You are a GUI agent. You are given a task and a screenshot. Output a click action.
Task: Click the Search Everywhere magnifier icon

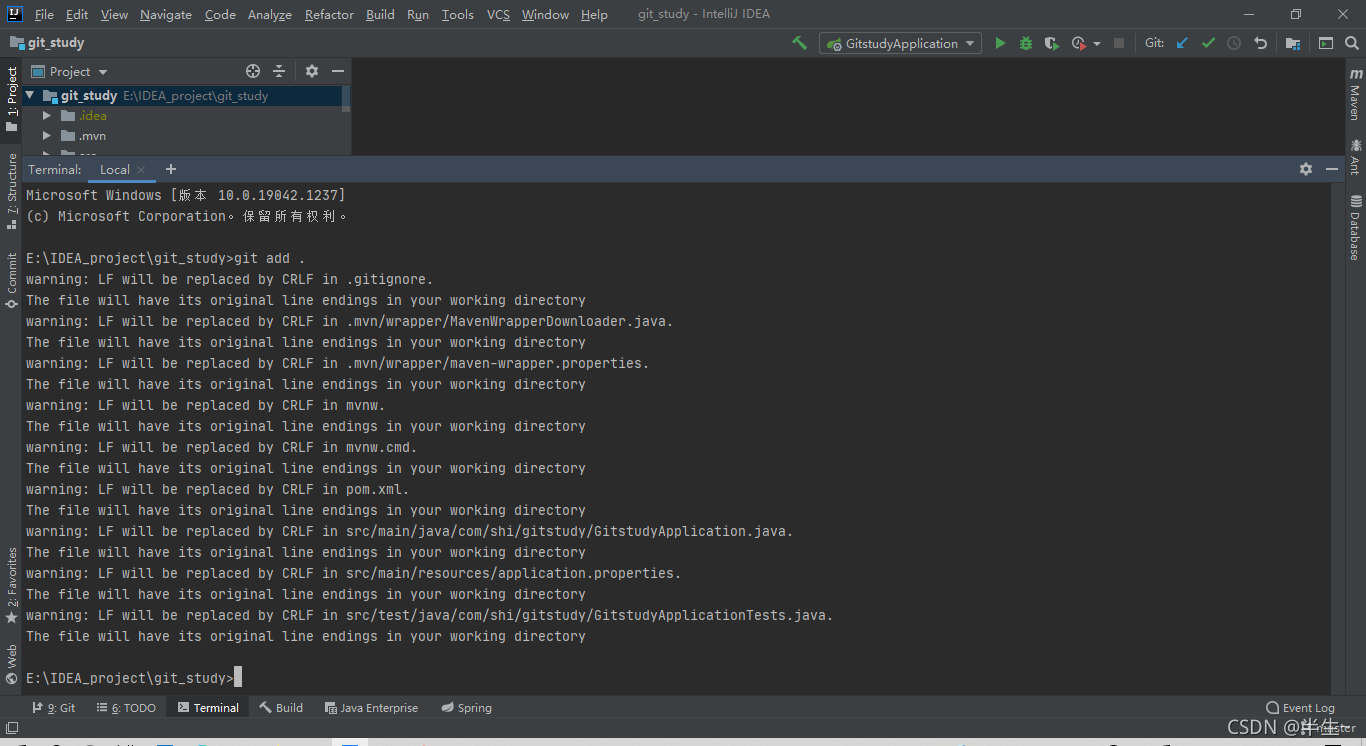[1351, 43]
